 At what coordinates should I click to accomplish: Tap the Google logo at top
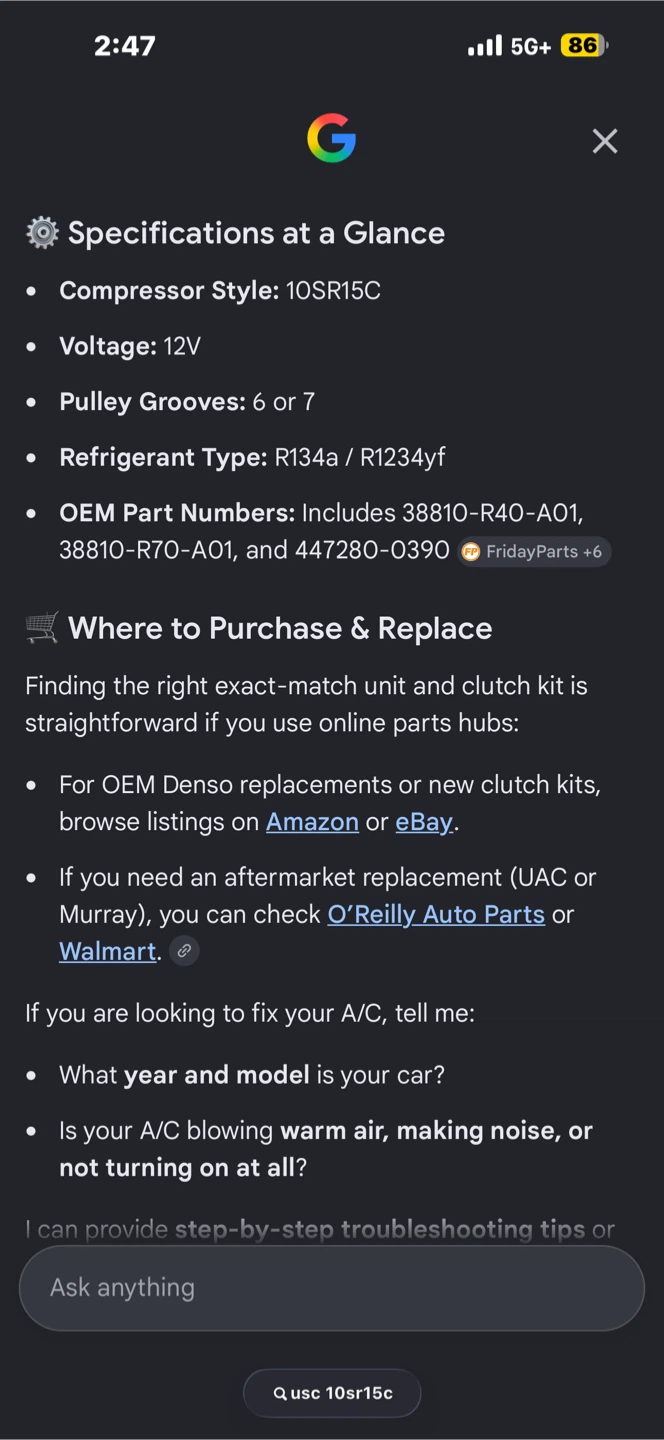click(331, 139)
